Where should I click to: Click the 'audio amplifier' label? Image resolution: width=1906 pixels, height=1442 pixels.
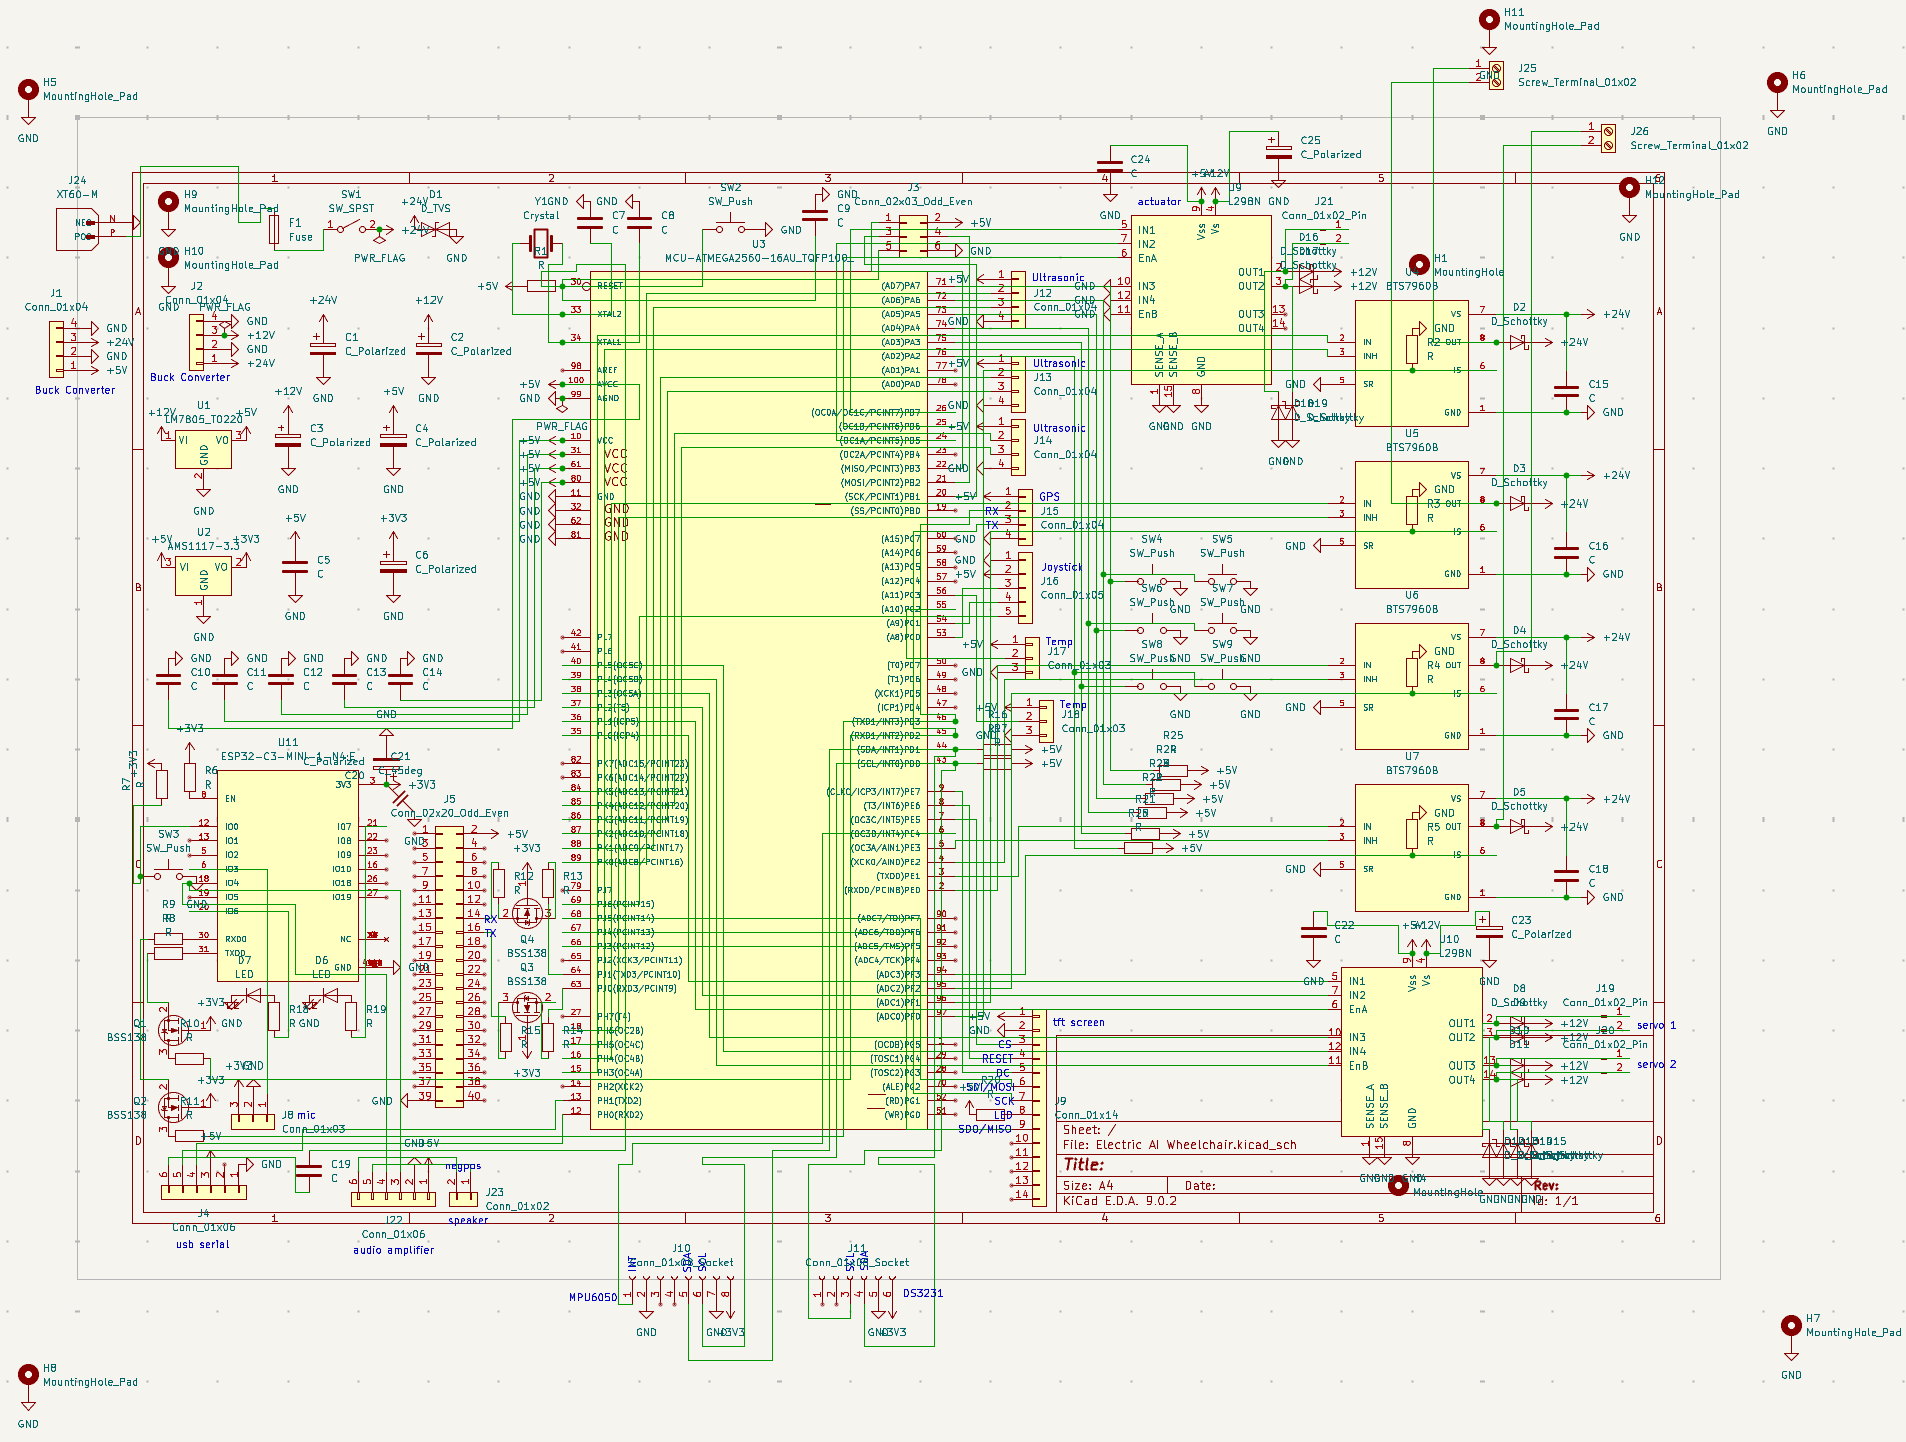[x=393, y=1250]
